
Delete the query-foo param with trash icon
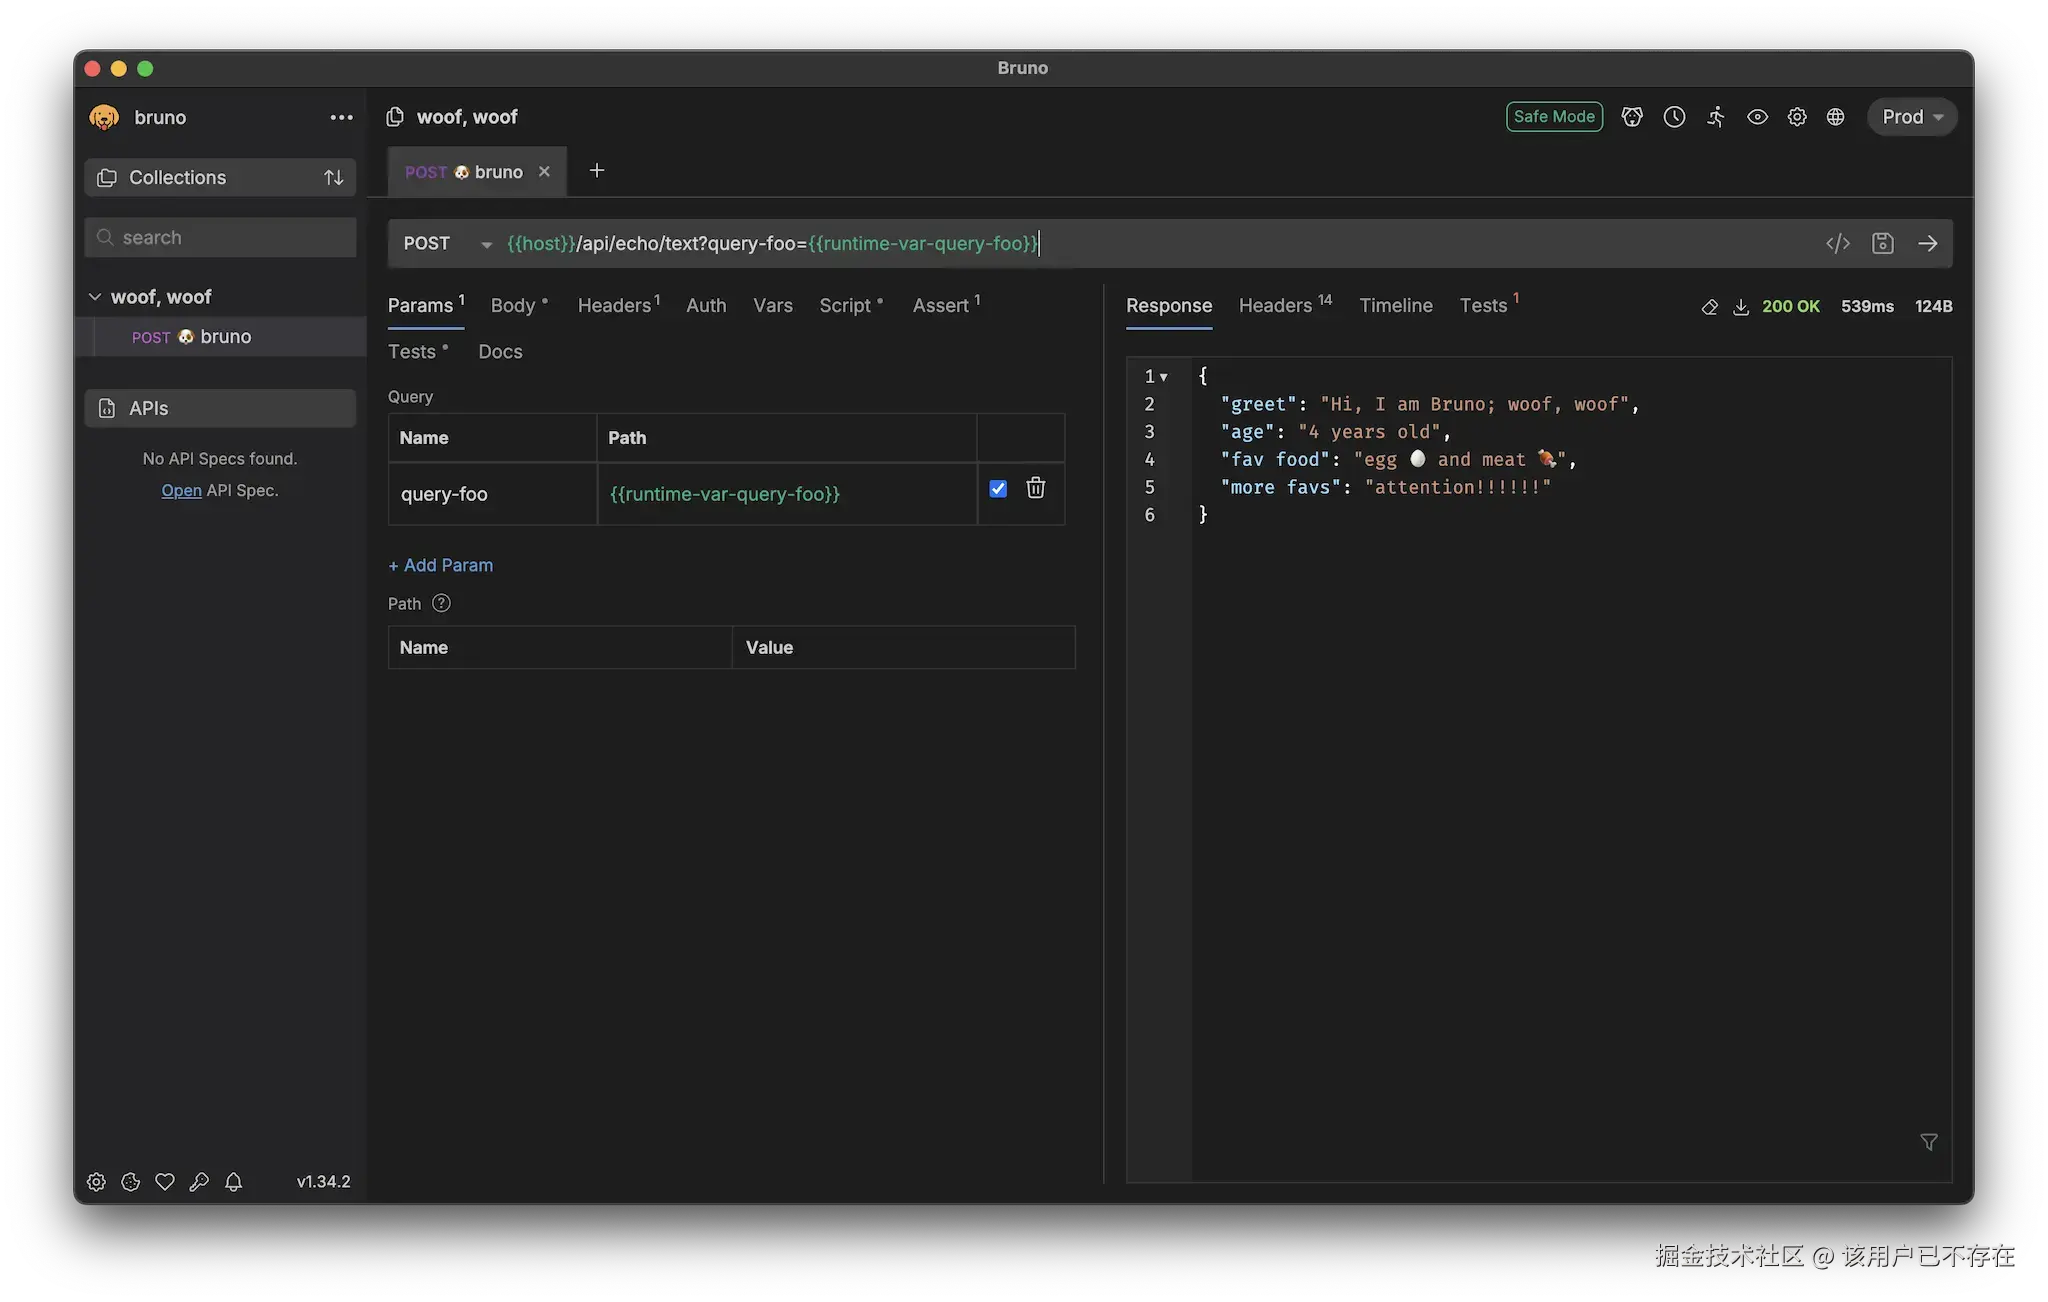(x=1035, y=488)
